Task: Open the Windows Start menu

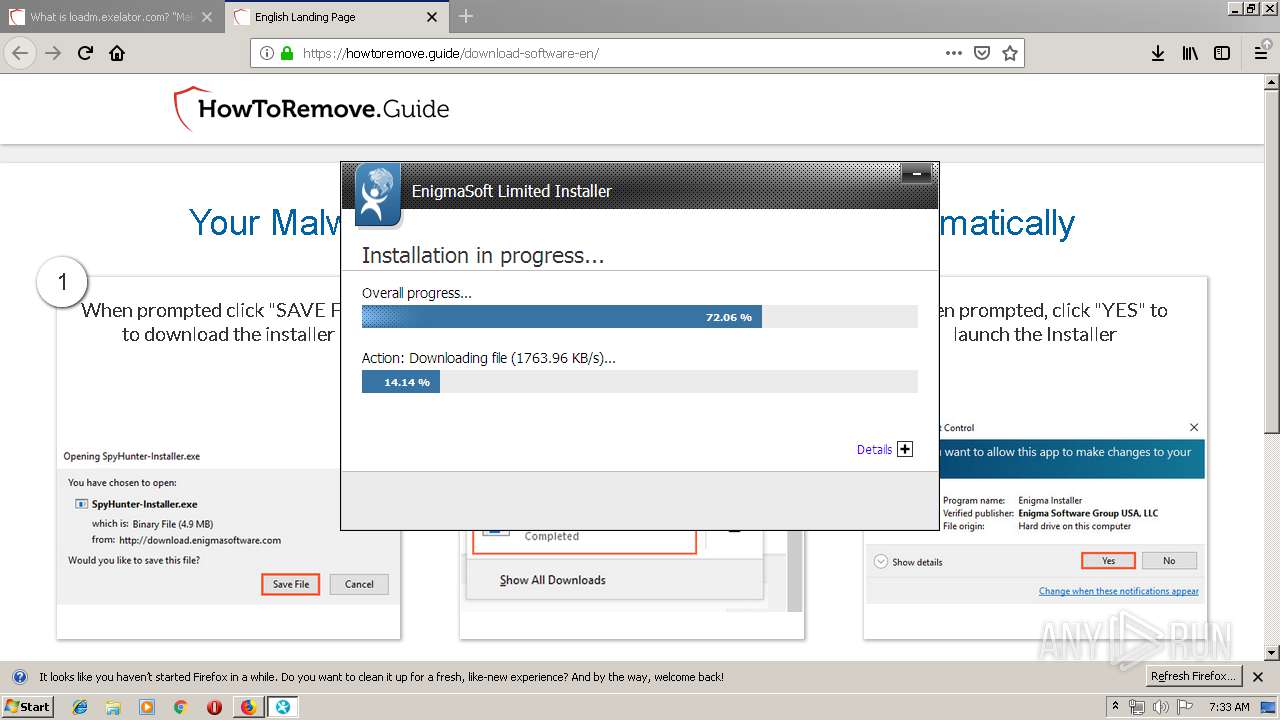Action: 27,706
